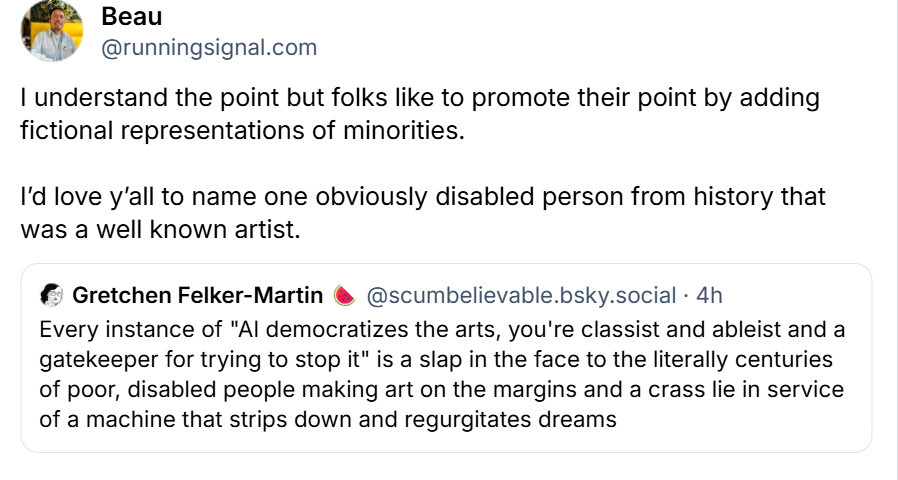
Task: Click the watermelon emoji beside Gretchen's name
Action: click(344, 295)
